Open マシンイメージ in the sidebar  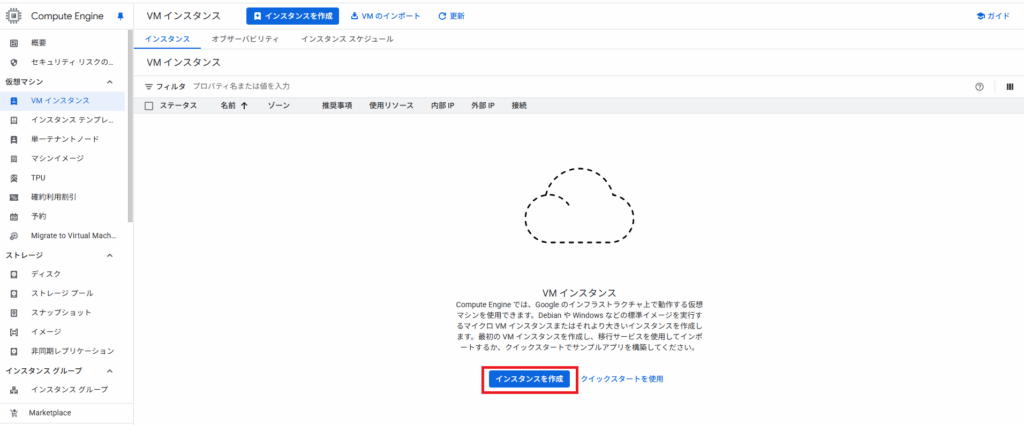click(57, 159)
